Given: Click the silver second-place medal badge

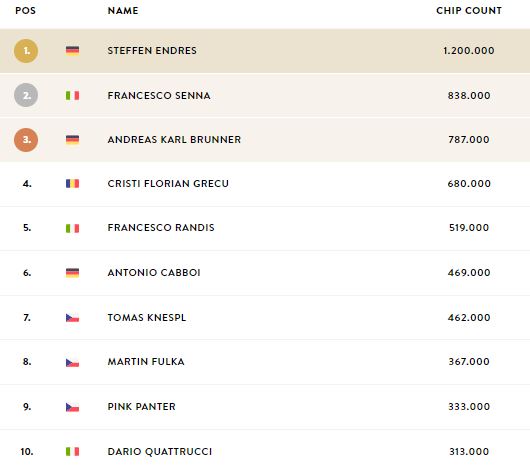Looking at the screenshot, I should click(26, 95).
